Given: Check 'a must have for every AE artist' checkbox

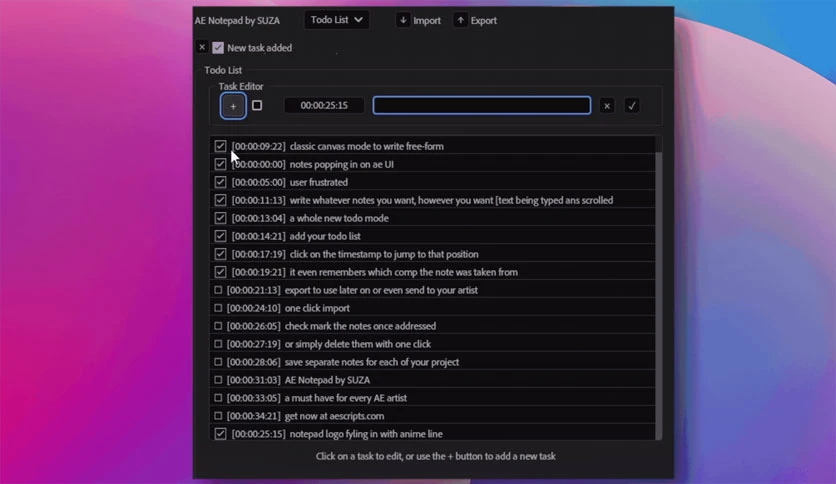Looking at the screenshot, I should click(x=218, y=398).
